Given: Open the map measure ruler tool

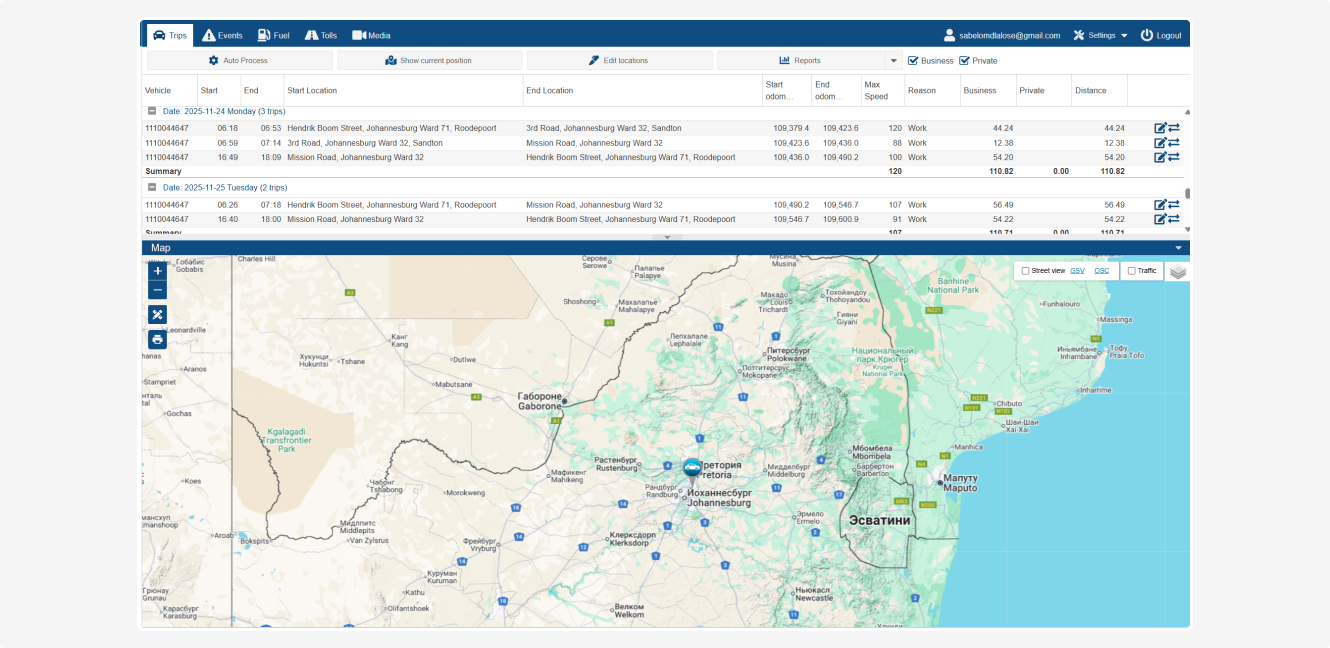Looking at the screenshot, I should point(158,314).
